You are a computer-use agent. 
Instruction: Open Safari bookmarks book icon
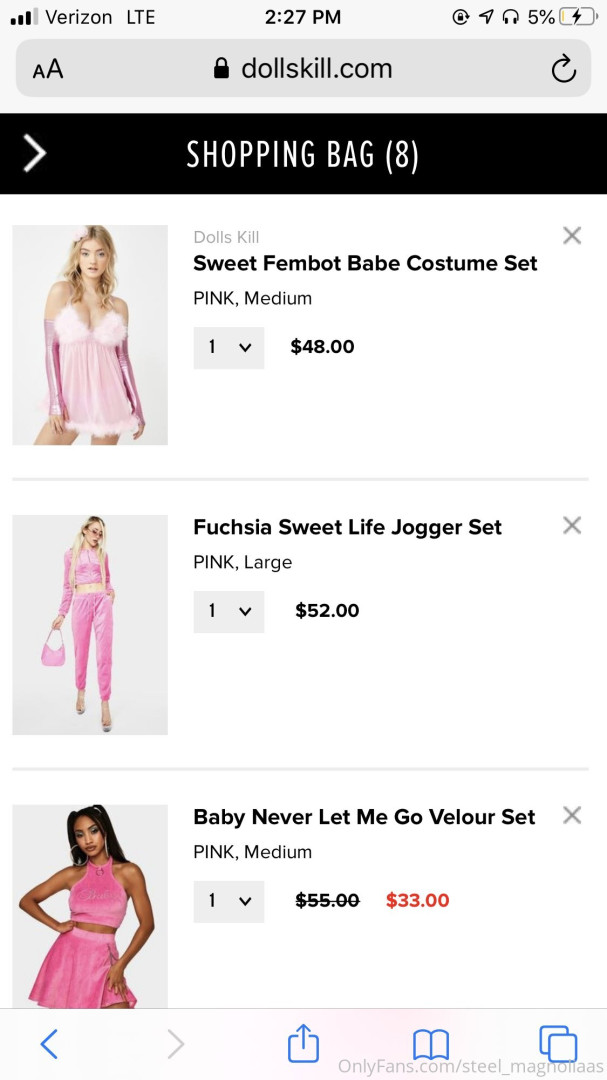coord(431,1044)
